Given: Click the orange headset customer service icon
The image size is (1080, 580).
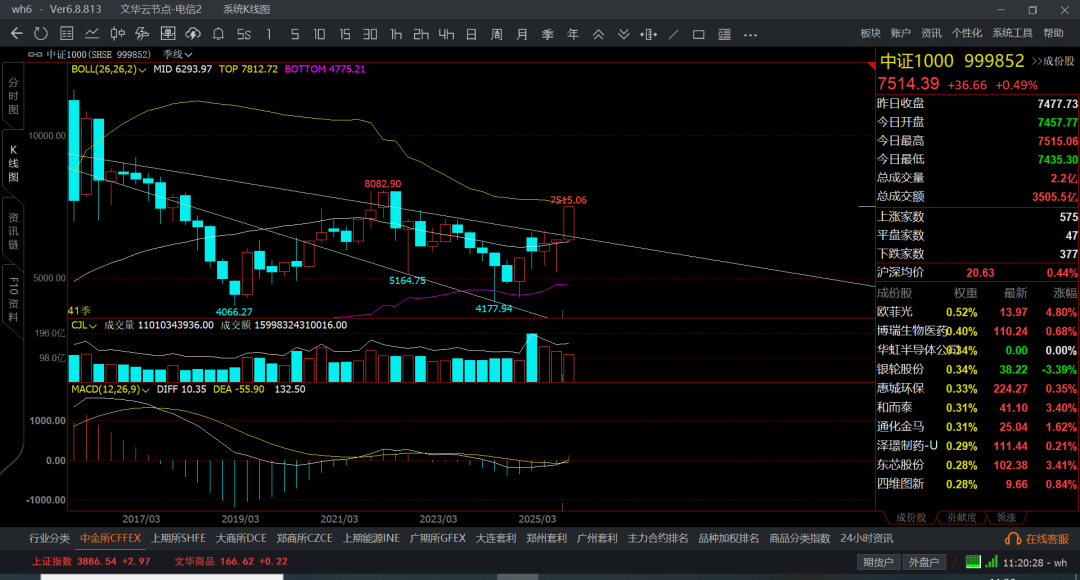Looking at the screenshot, I should tap(1012, 539).
